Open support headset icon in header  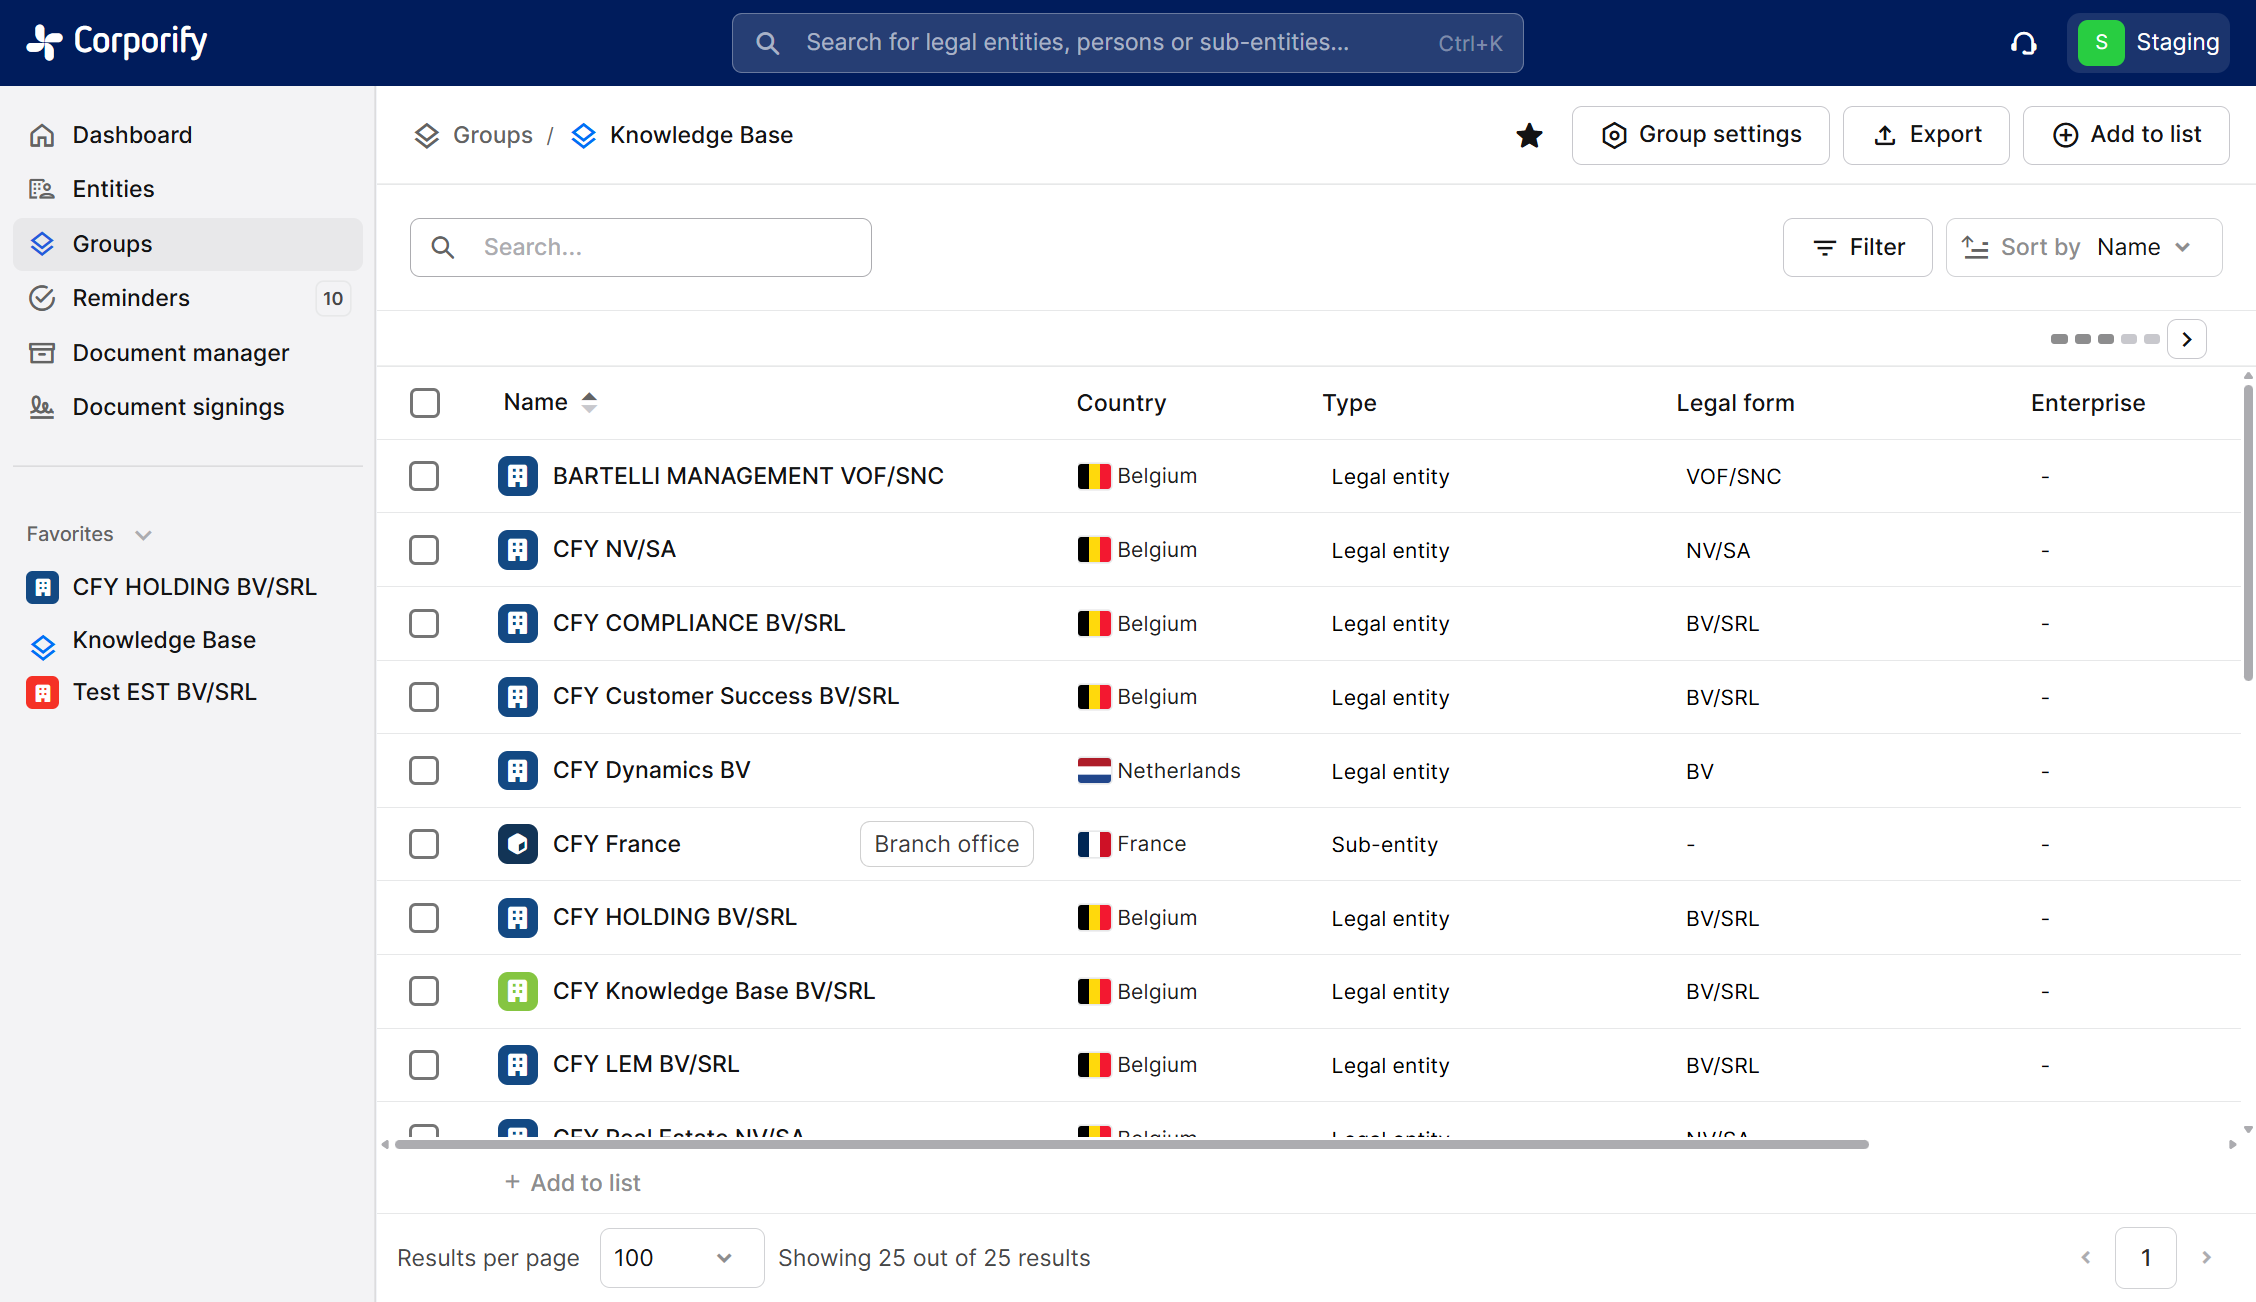click(2023, 43)
